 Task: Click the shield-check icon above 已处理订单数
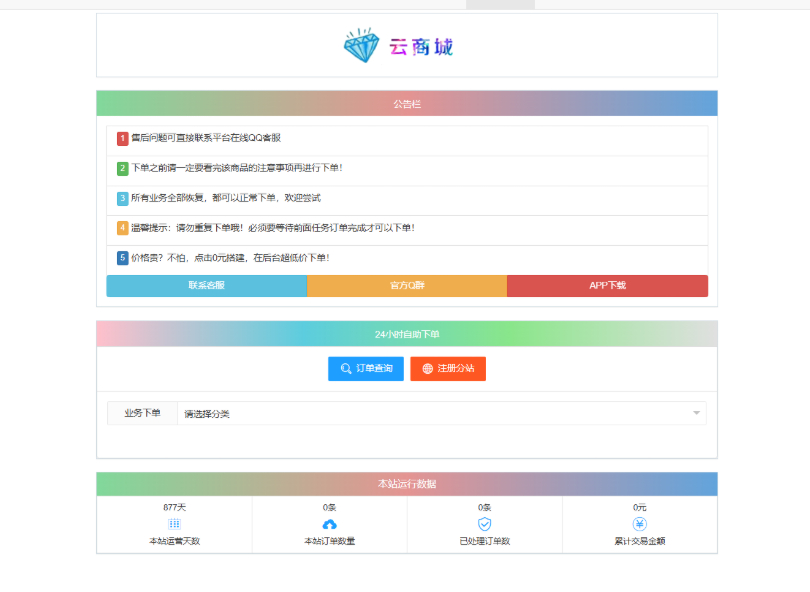[x=484, y=523]
